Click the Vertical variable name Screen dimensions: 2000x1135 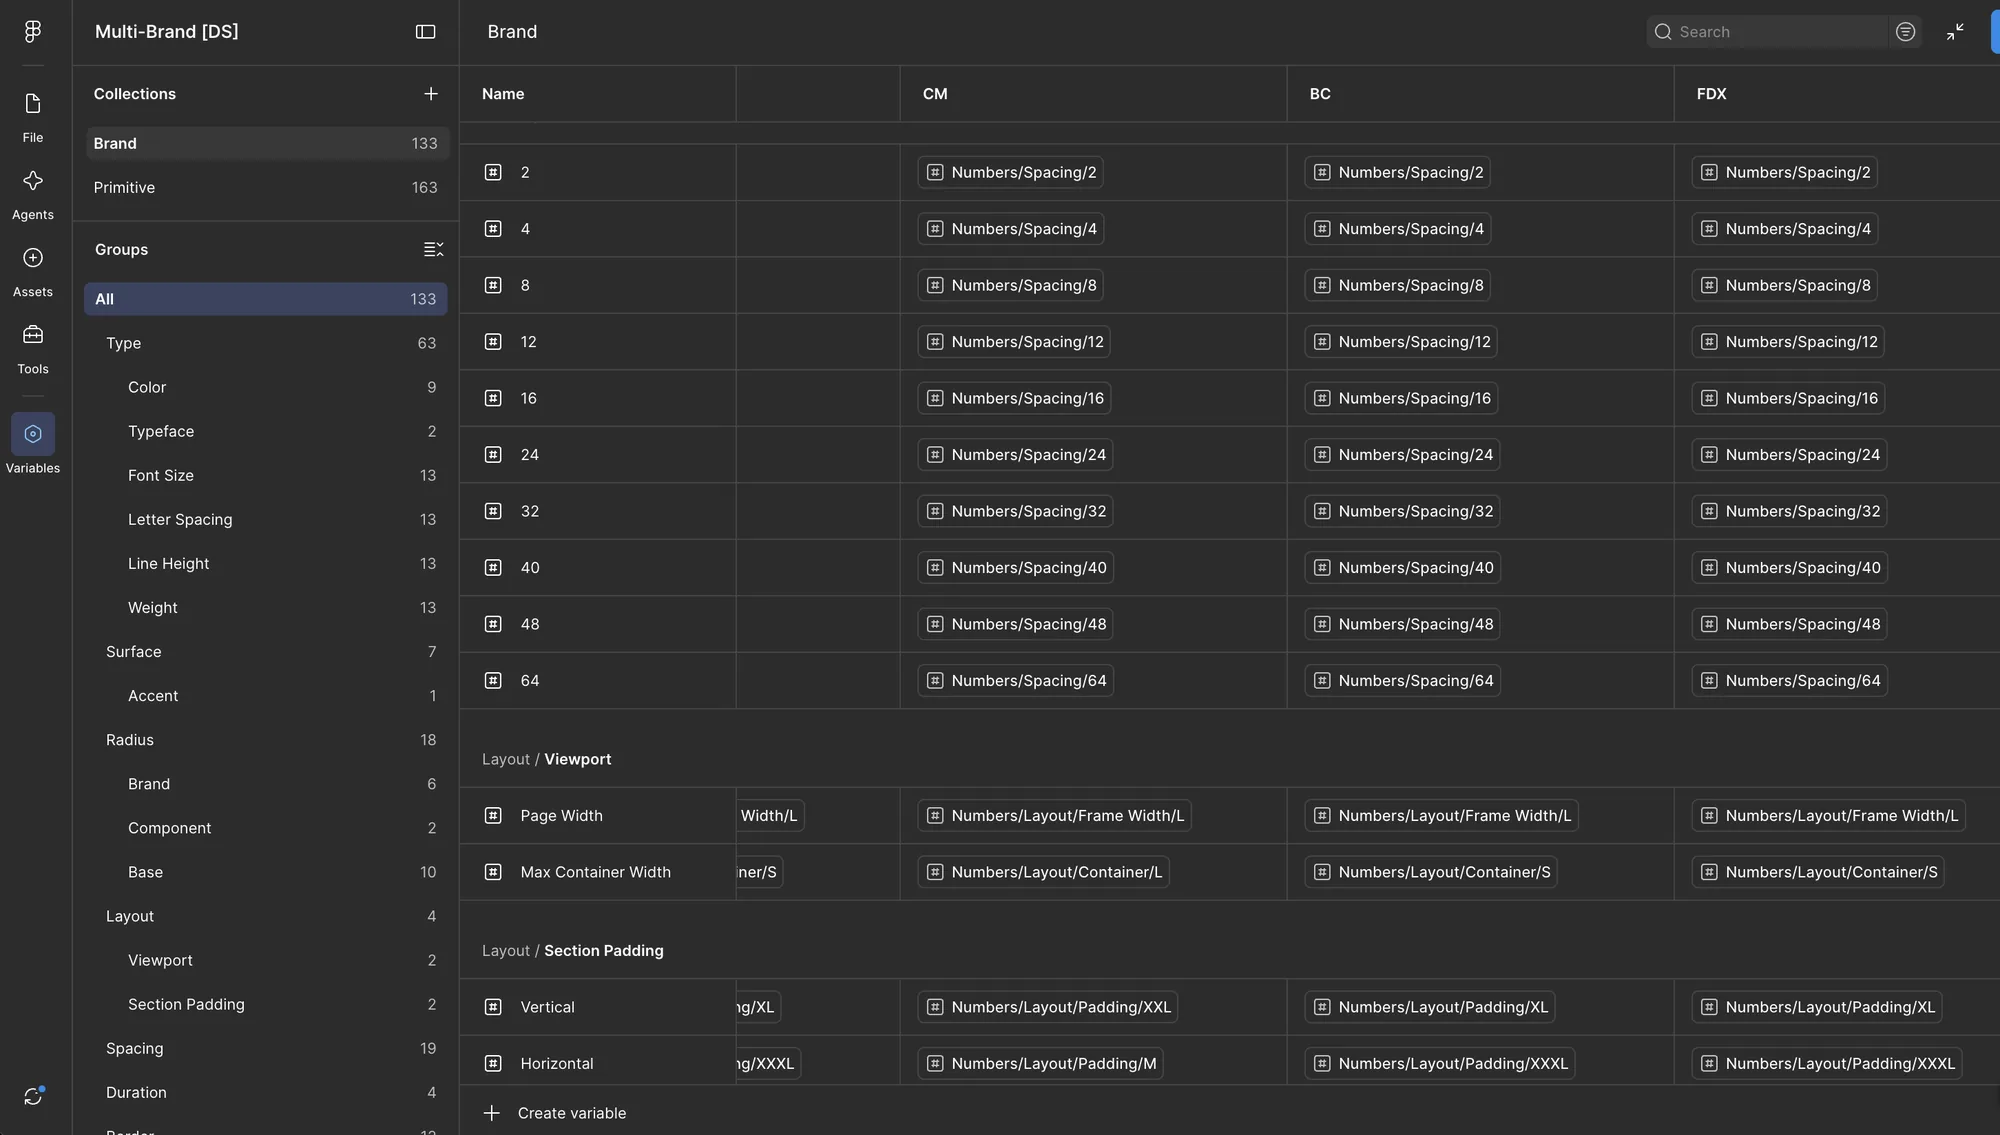(547, 1007)
